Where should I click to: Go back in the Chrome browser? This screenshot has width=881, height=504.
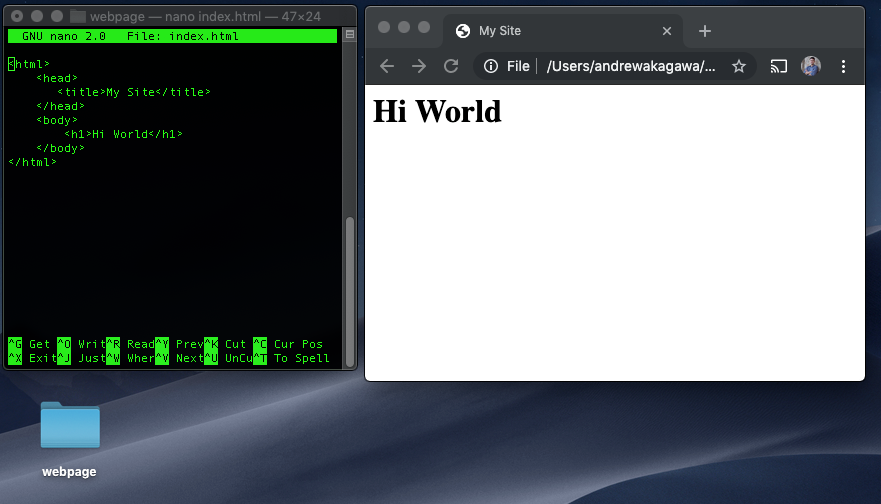[x=387, y=66]
